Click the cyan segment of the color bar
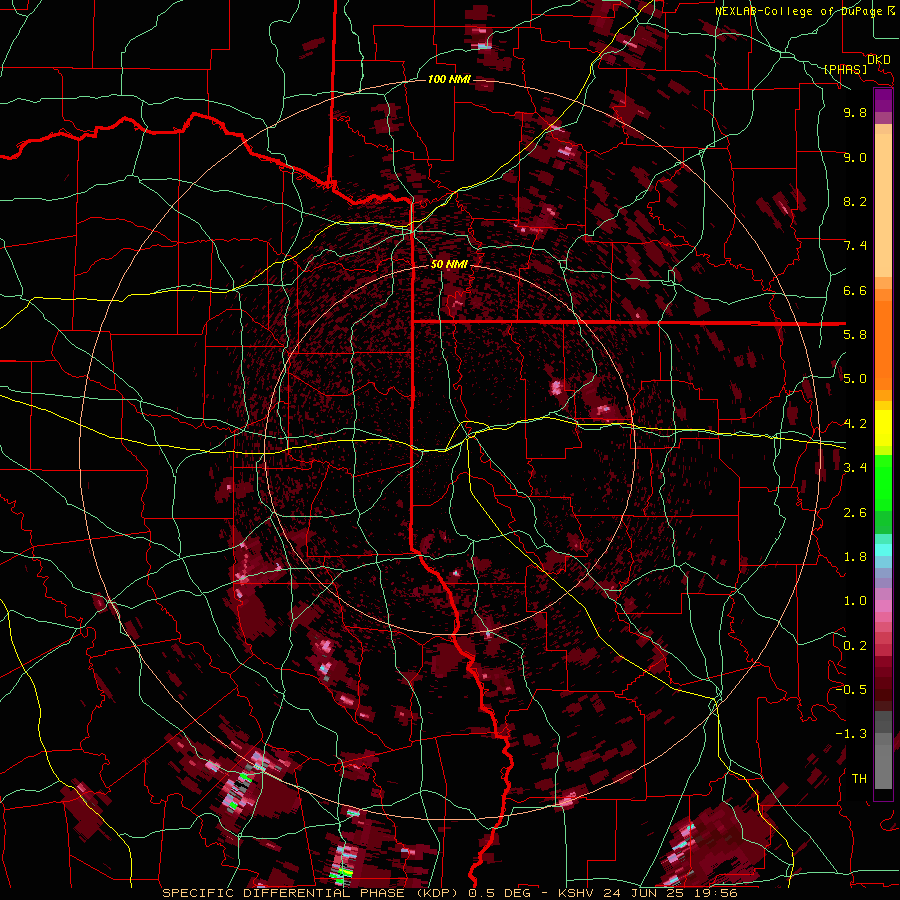The height and width of the screenshot is (900, 900). point(883,549)
